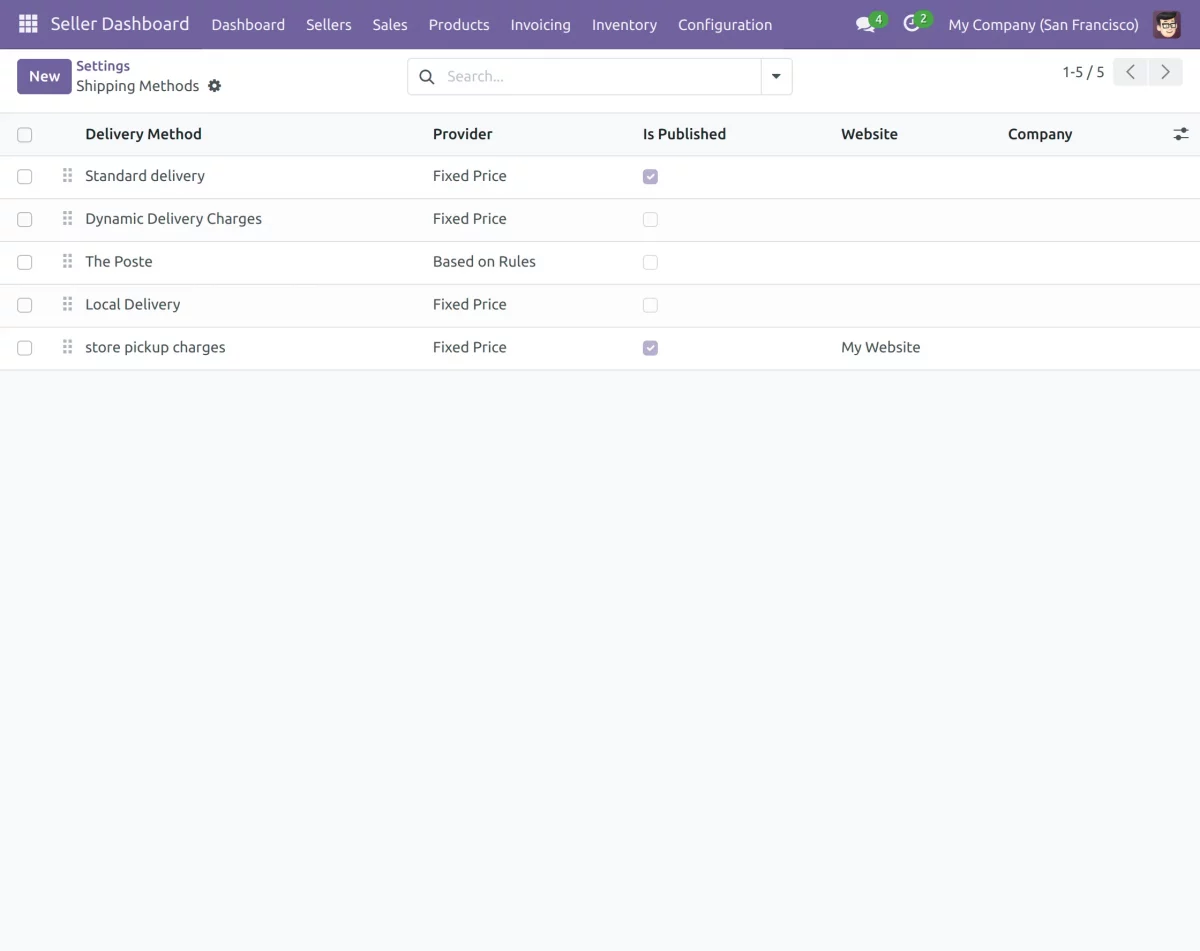This screenshot has width=1200, height=951.
Task: Tick the checkbox for Local Delivery row
Action: 25,305
